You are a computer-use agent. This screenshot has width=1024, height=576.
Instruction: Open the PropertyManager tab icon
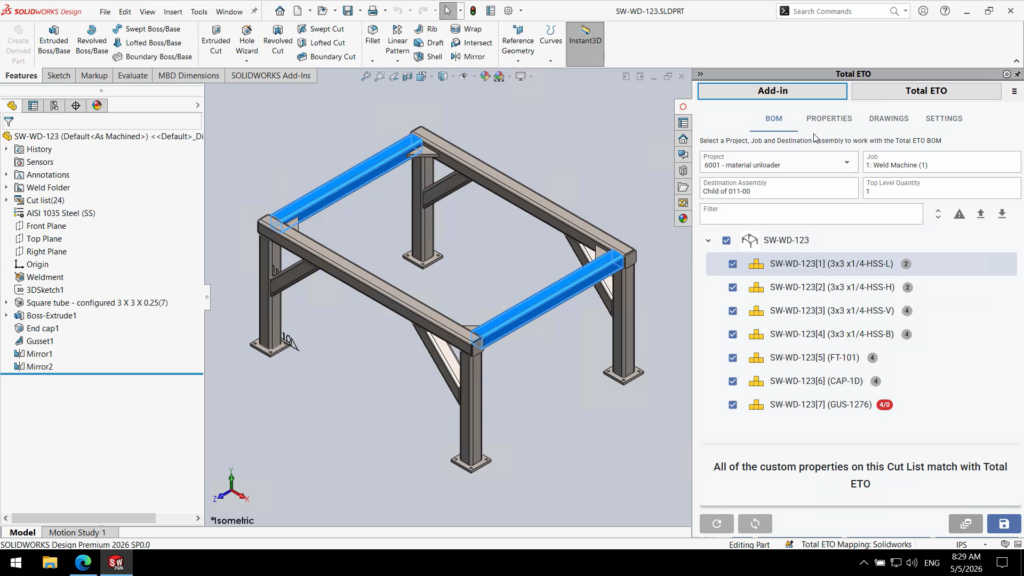click(x=33, y=105)
